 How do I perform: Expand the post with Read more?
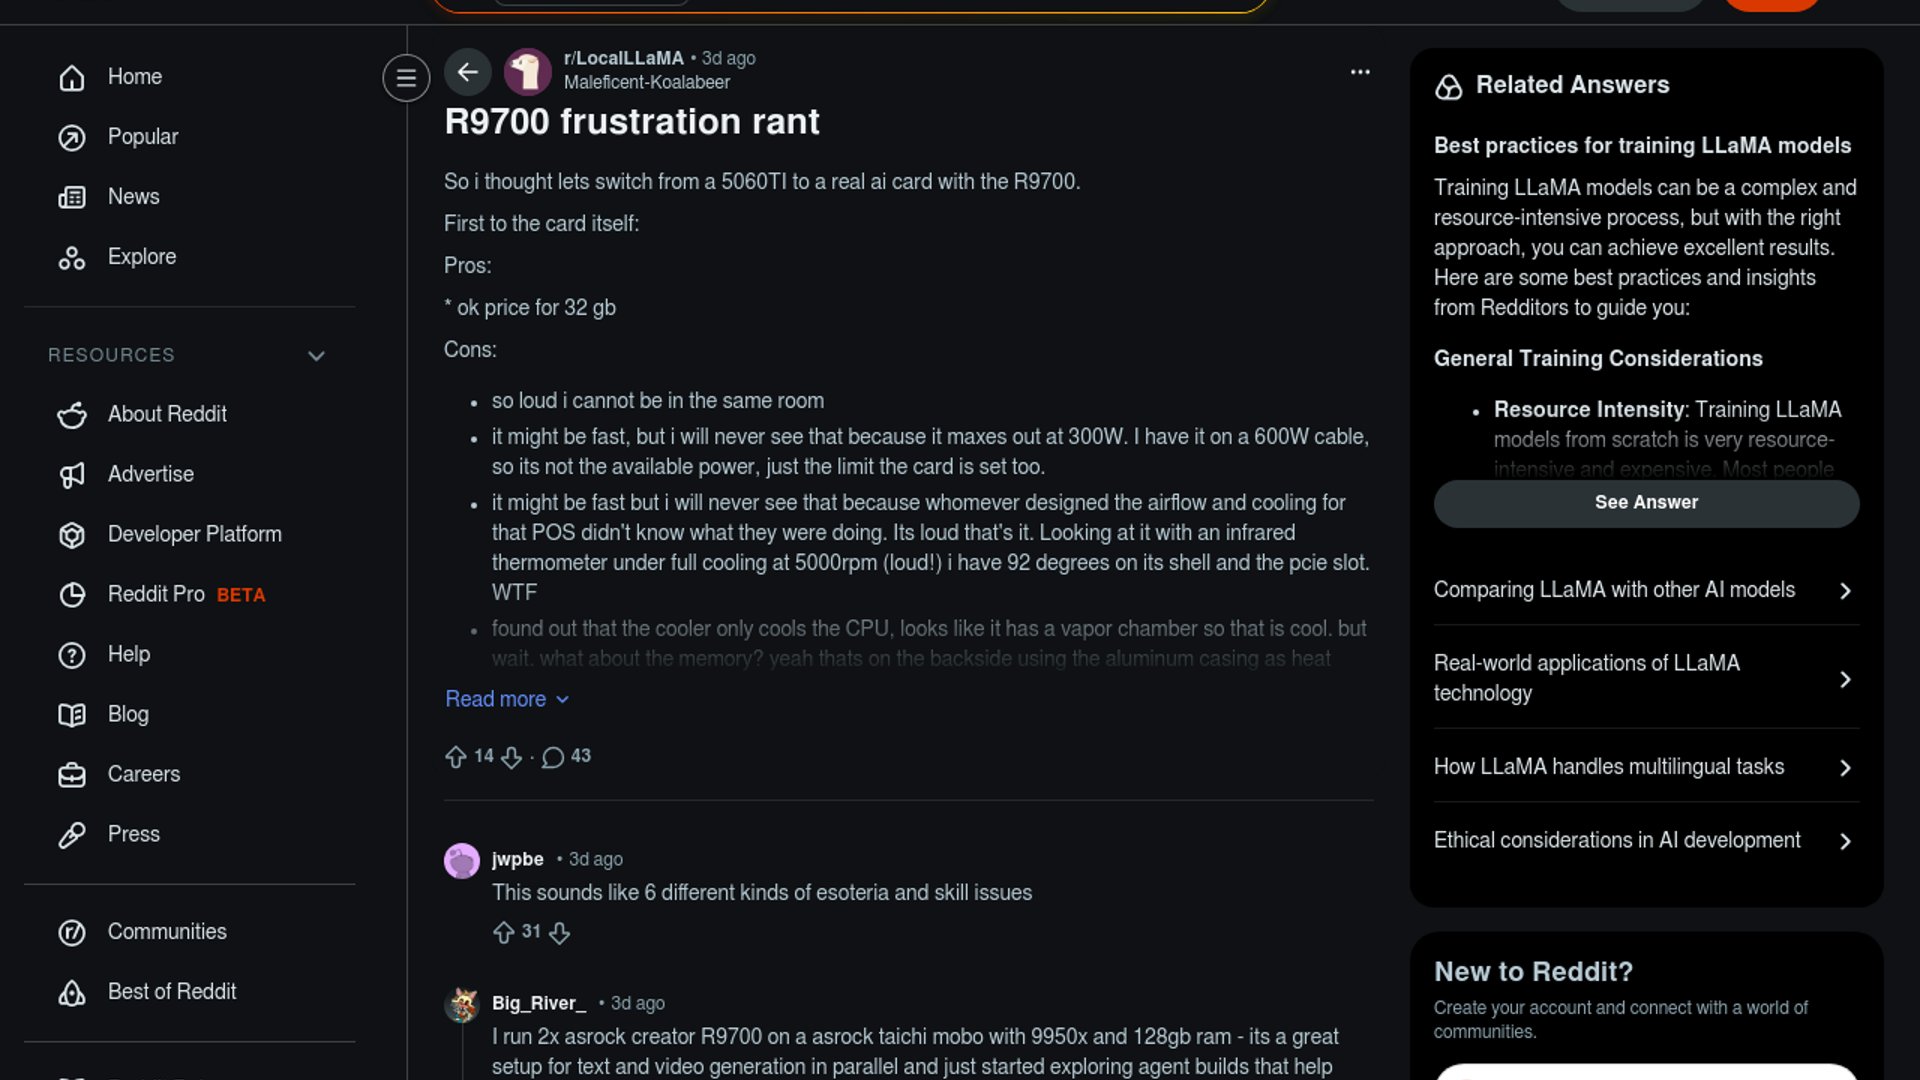[x=506, y=699]
